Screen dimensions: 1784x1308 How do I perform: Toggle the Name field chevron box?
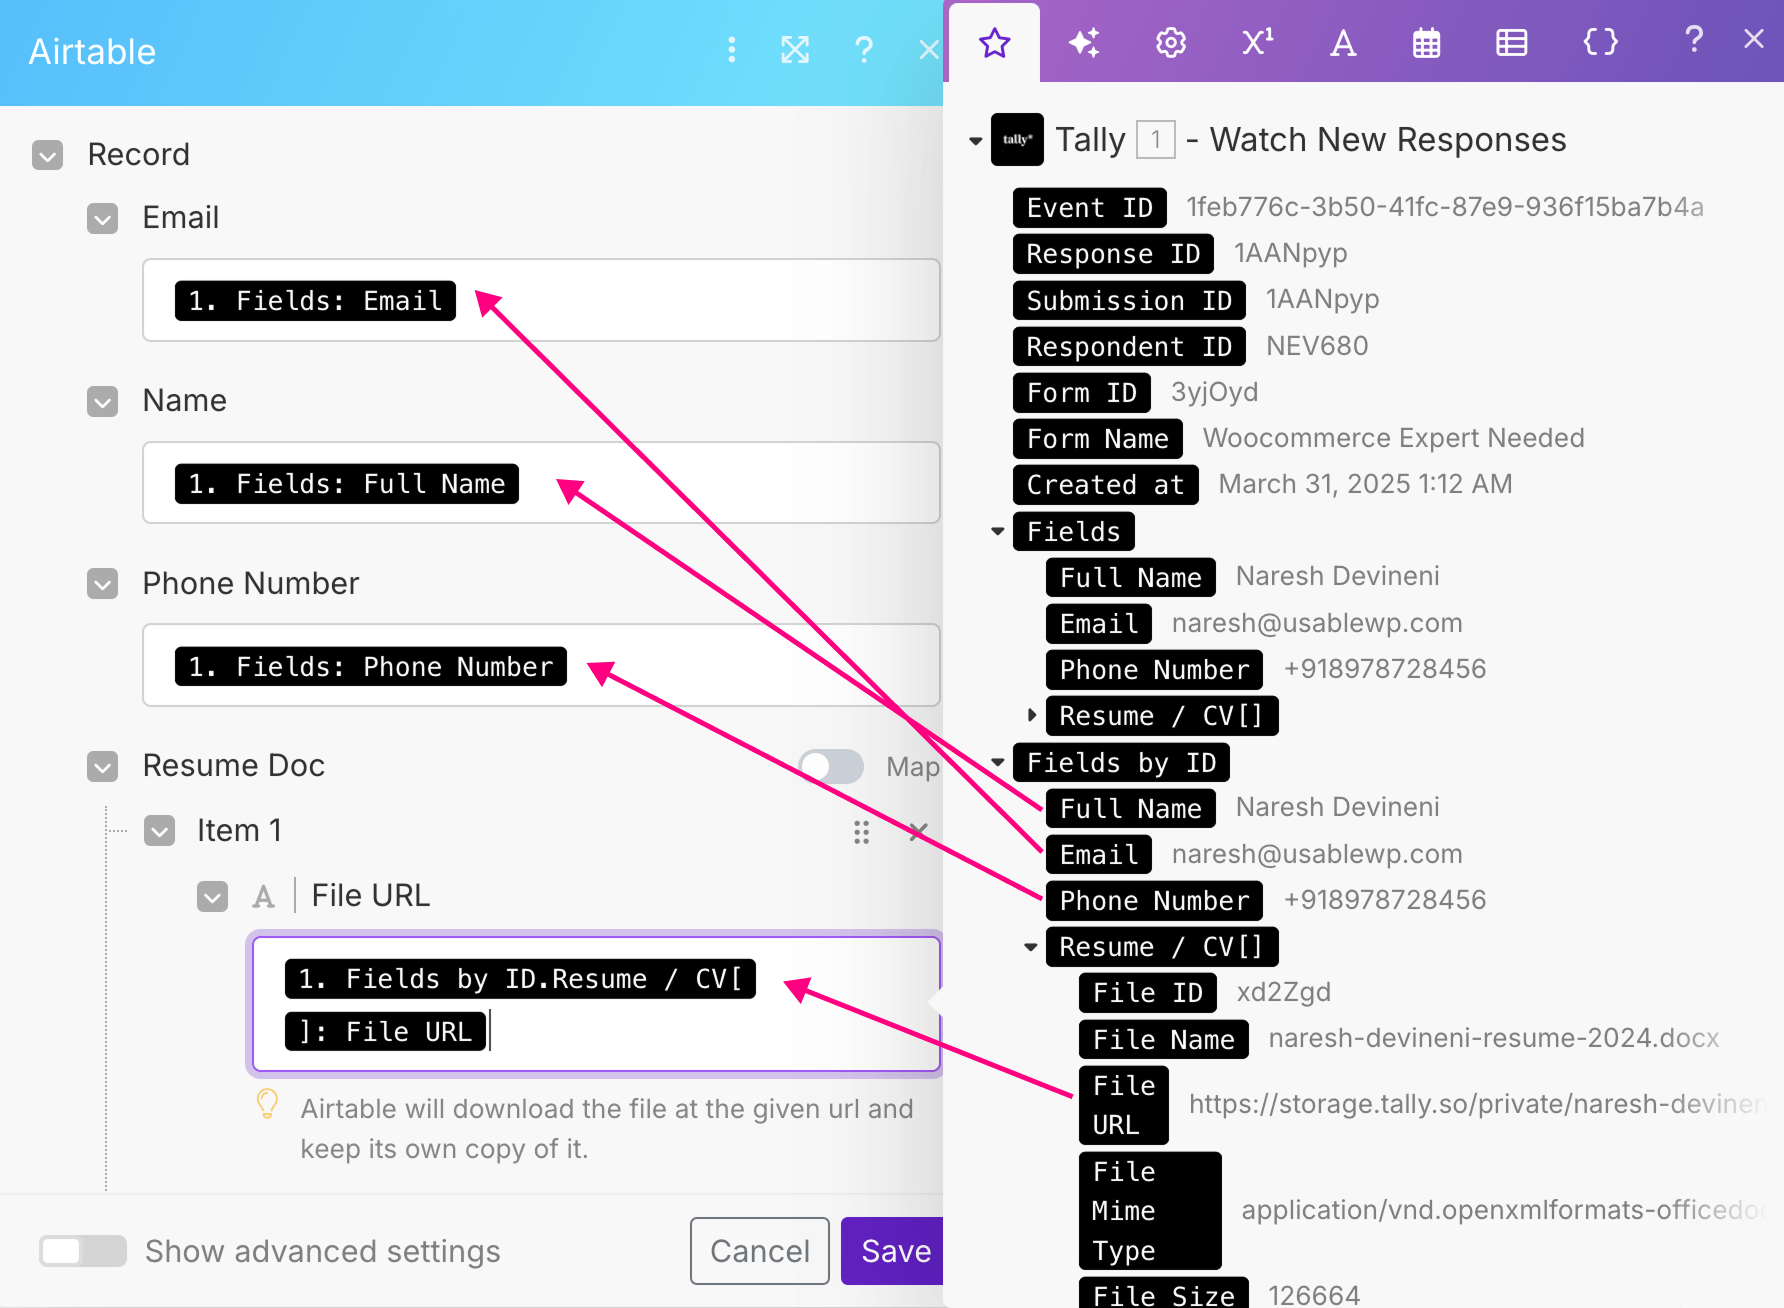pos(102,401)
